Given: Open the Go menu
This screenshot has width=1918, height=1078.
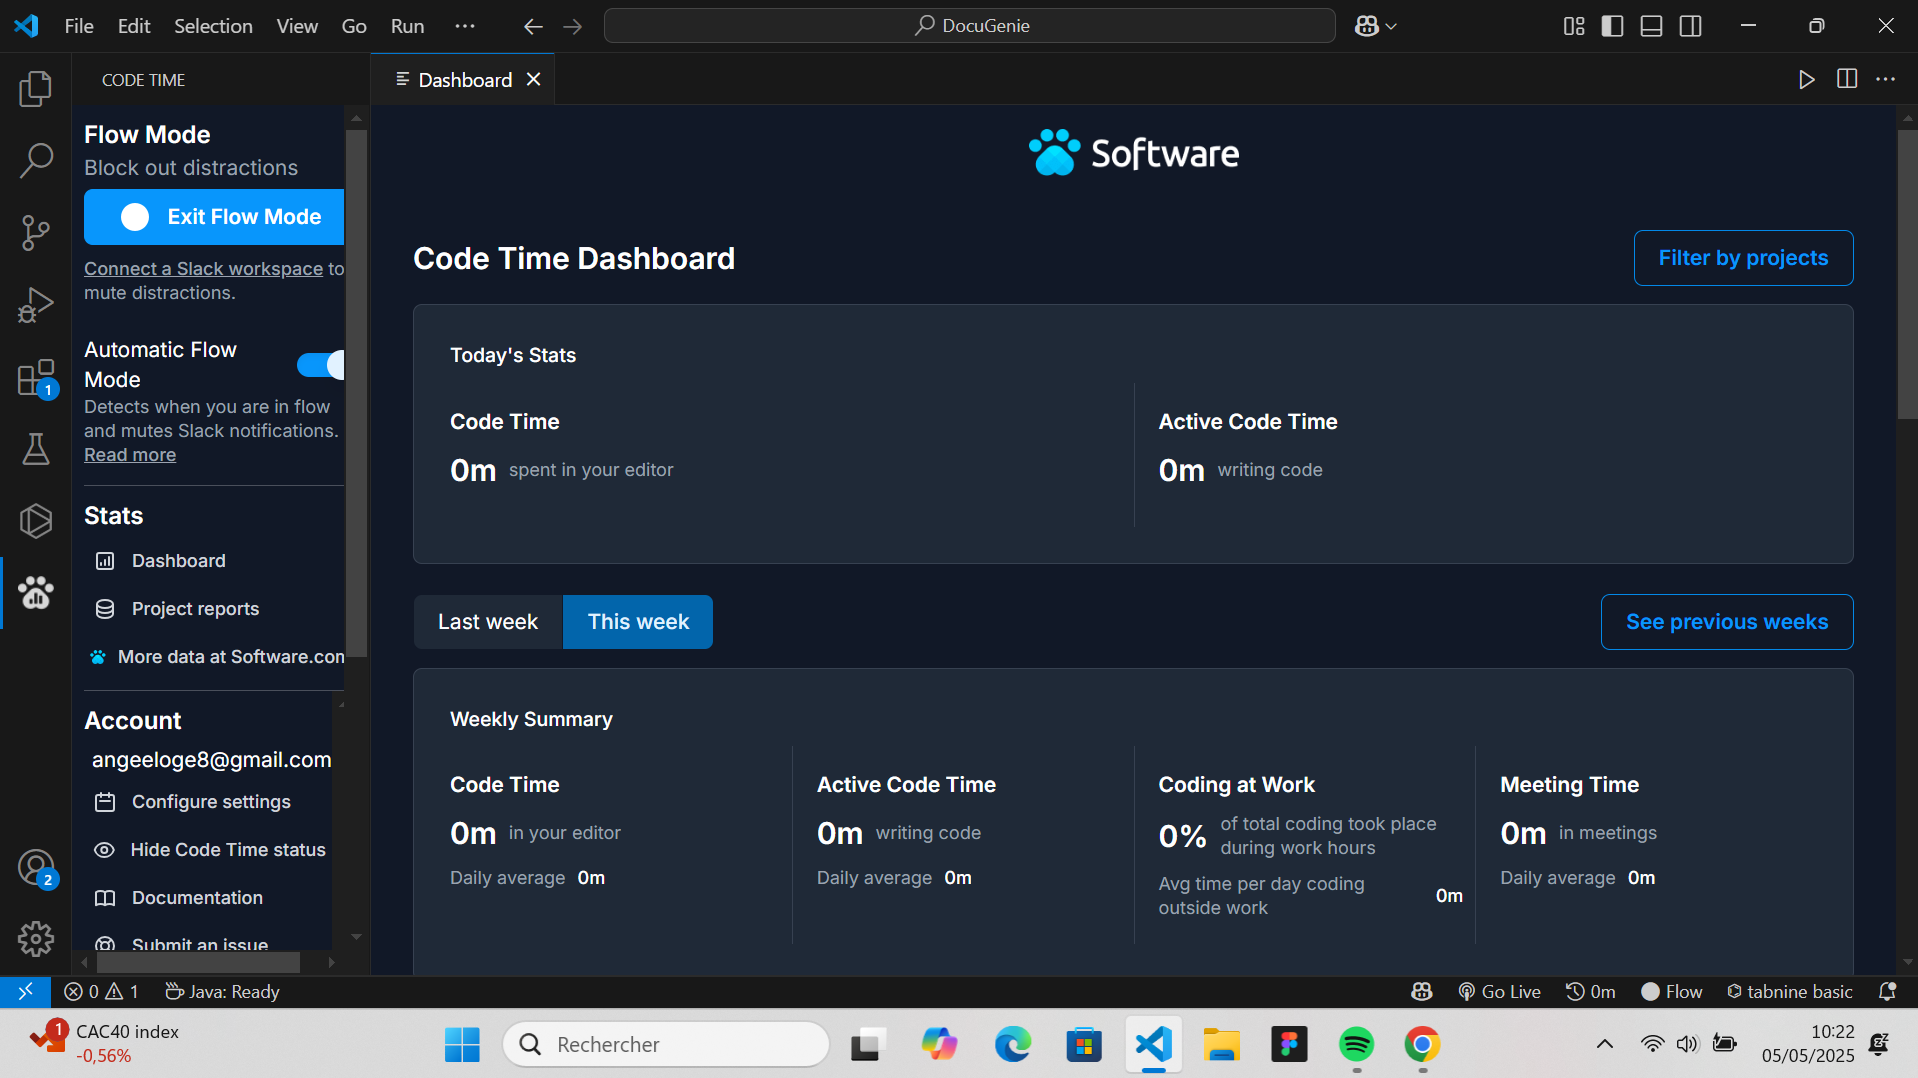Looking at the screenshot, I should pos(354,26).
